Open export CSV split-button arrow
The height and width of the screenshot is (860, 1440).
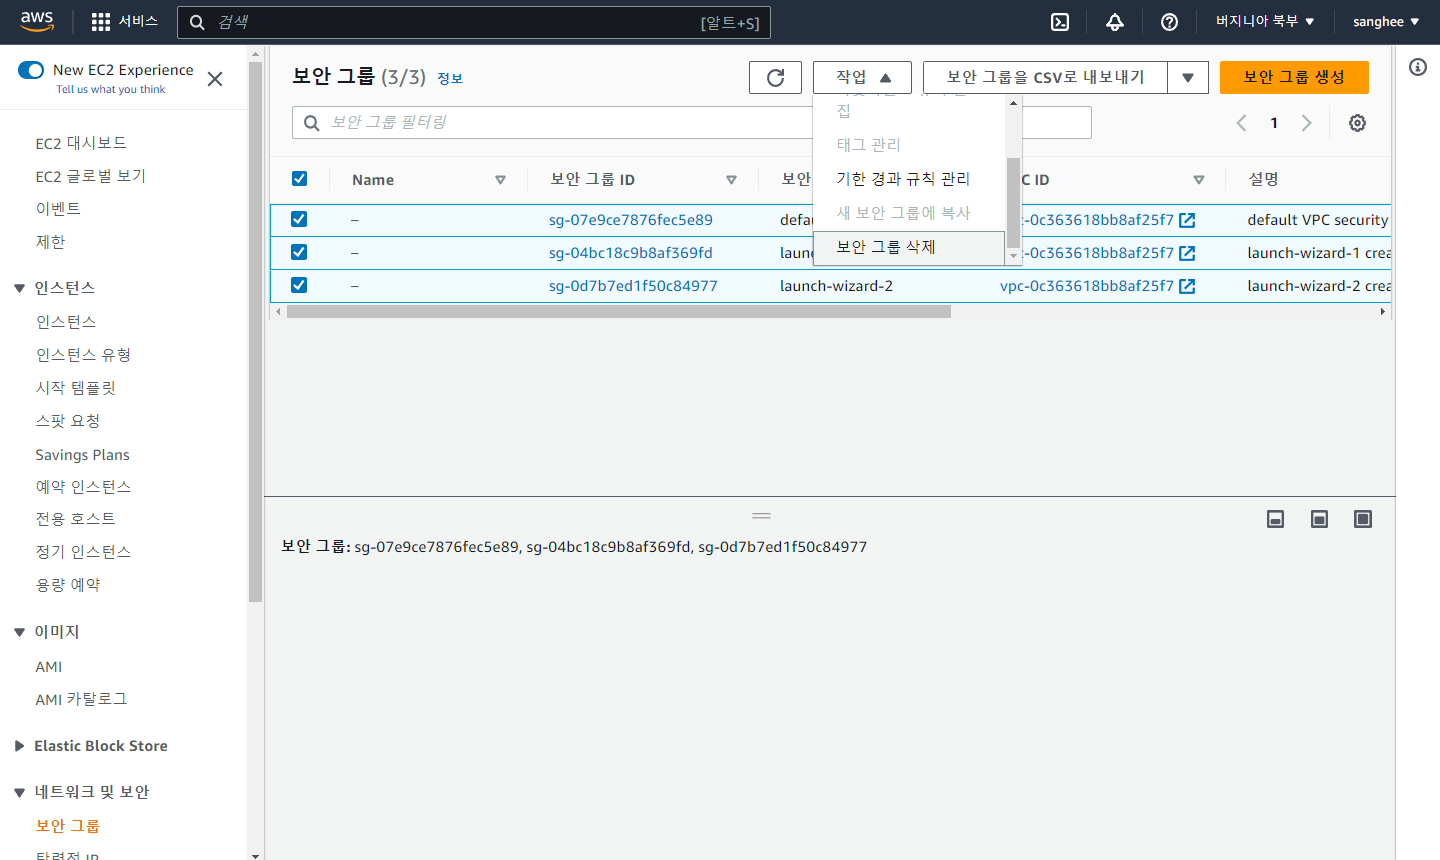tap(1188, 78)
